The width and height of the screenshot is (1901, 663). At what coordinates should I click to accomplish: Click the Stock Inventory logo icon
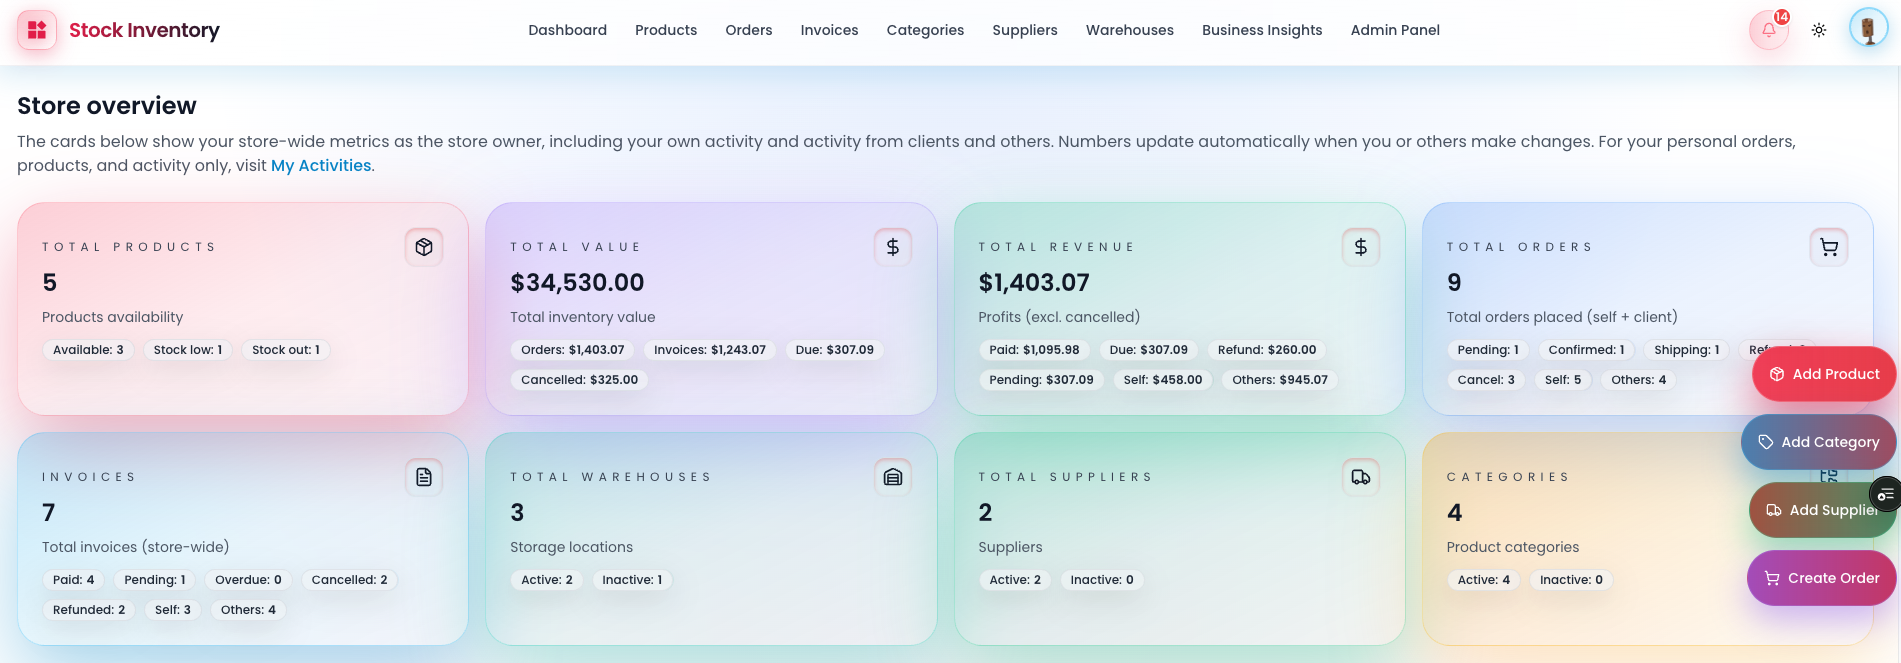click(37, 30)
